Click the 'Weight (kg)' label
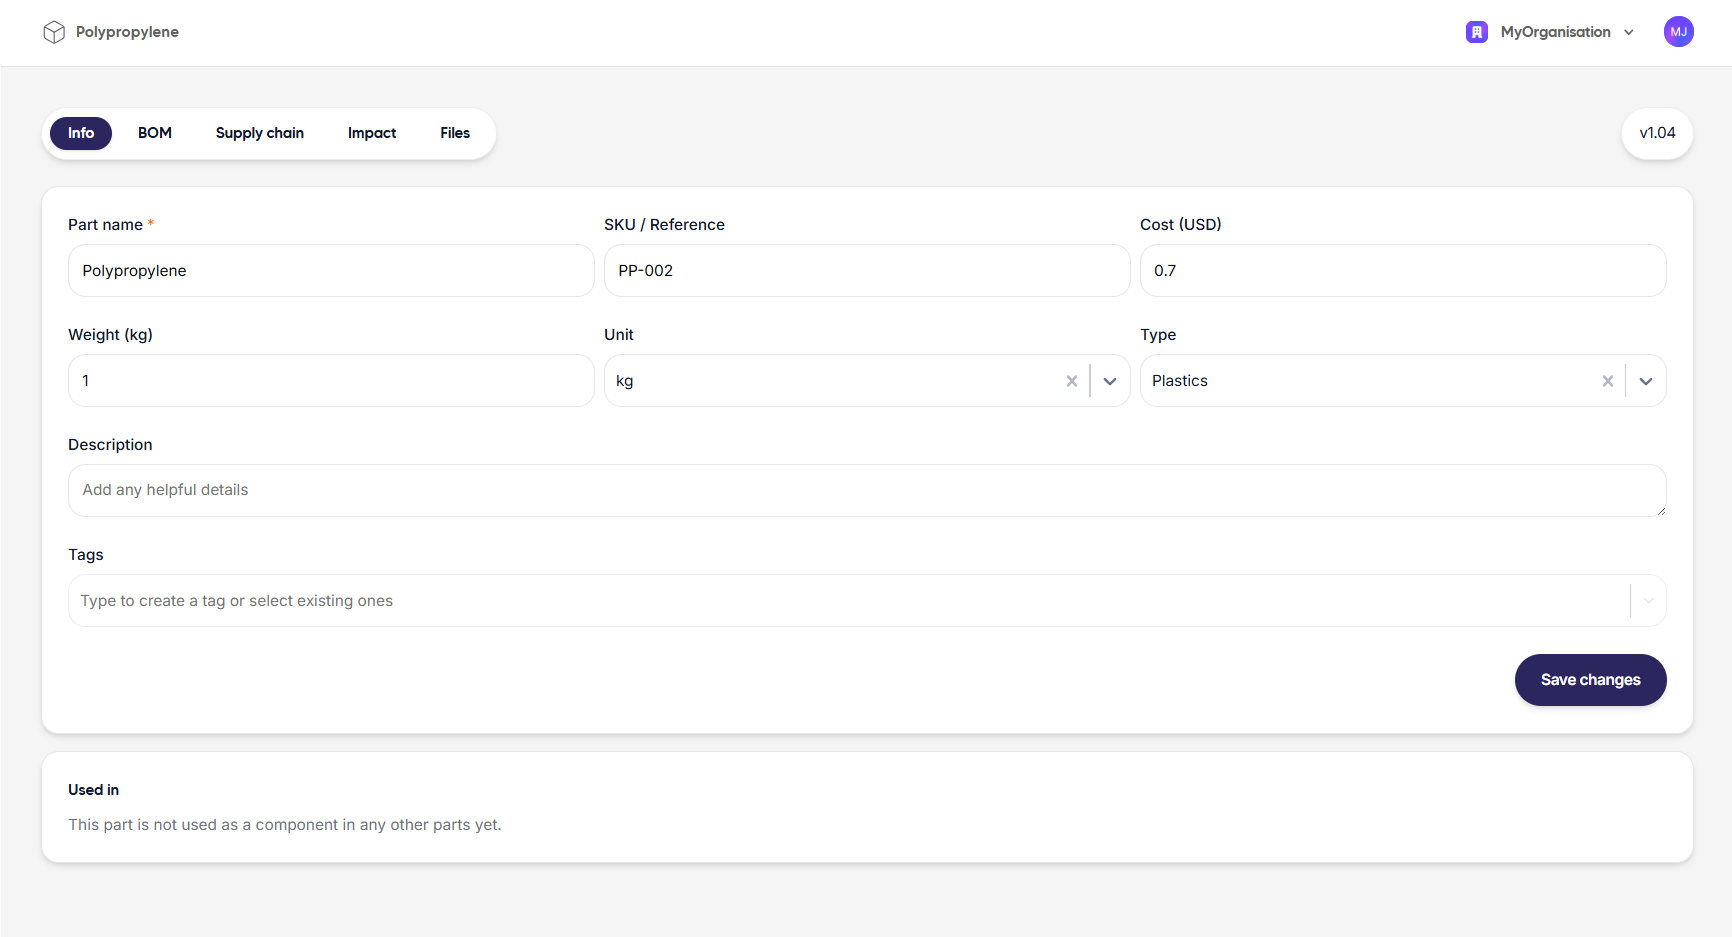Viewport: 1732px width, 937px height. pos(110,335)
